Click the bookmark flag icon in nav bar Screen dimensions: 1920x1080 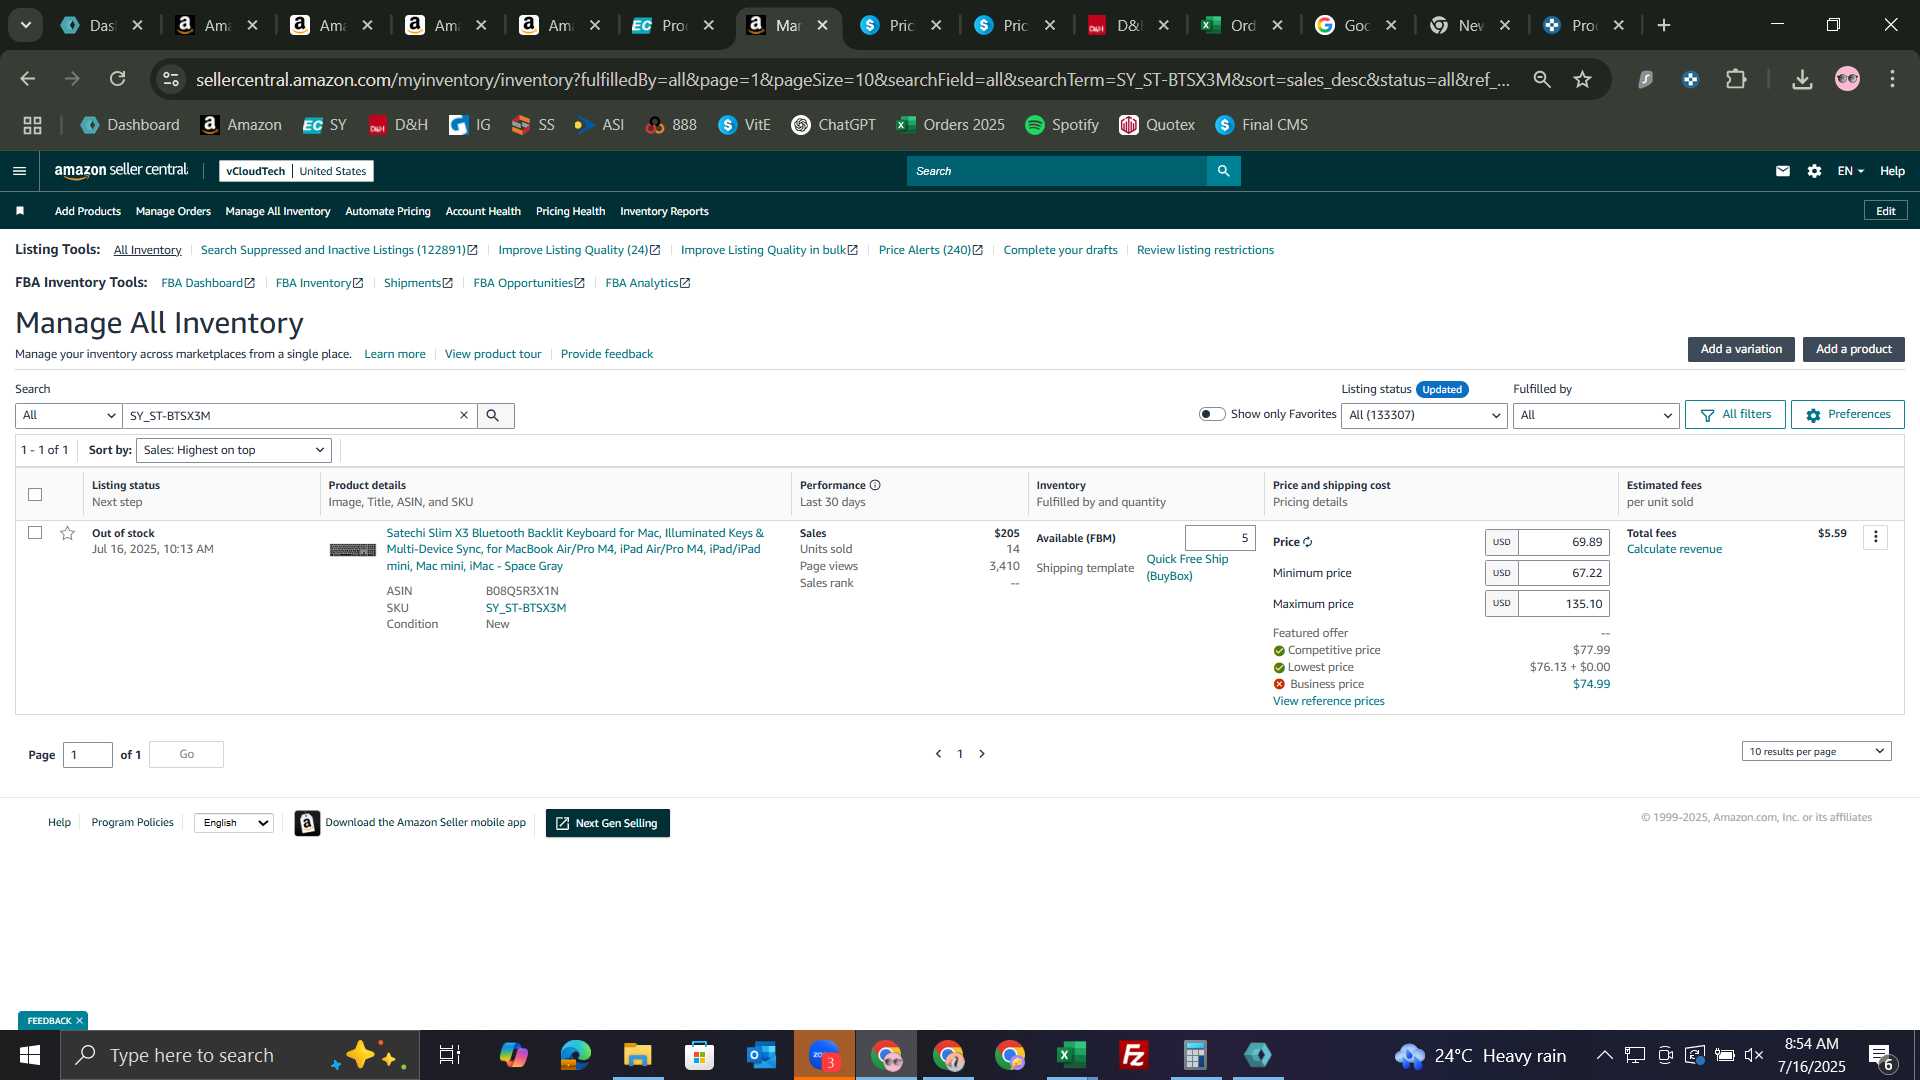coord(20,211)
